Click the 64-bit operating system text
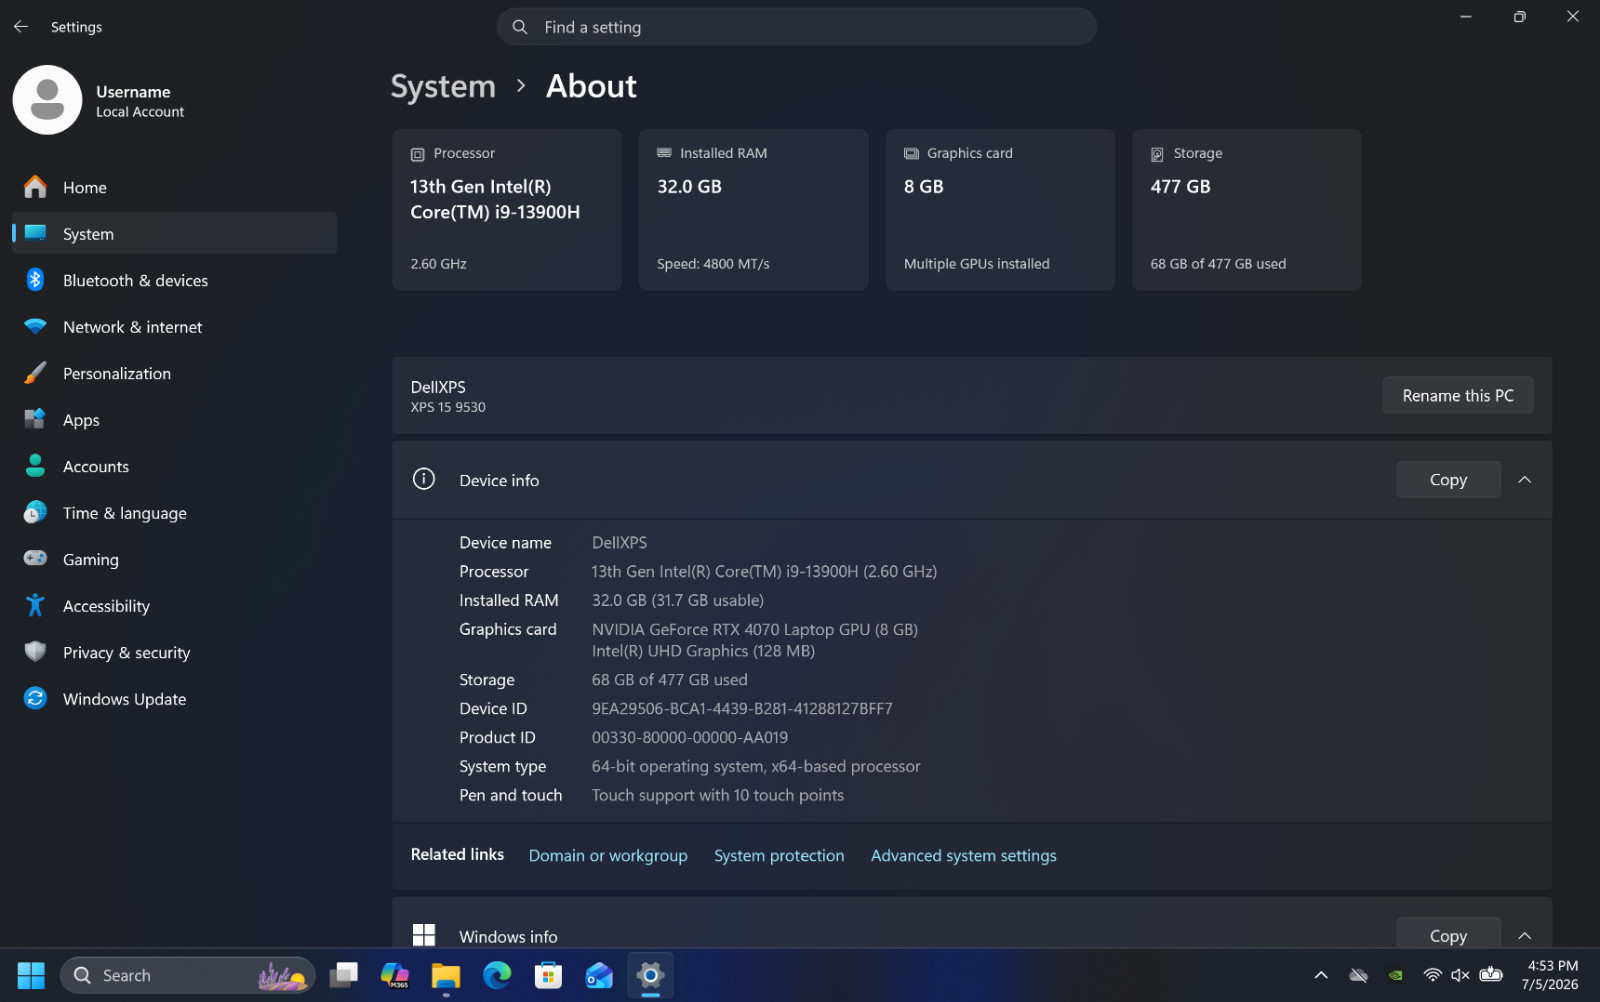1600x1002 pixels. click(756, 766)
